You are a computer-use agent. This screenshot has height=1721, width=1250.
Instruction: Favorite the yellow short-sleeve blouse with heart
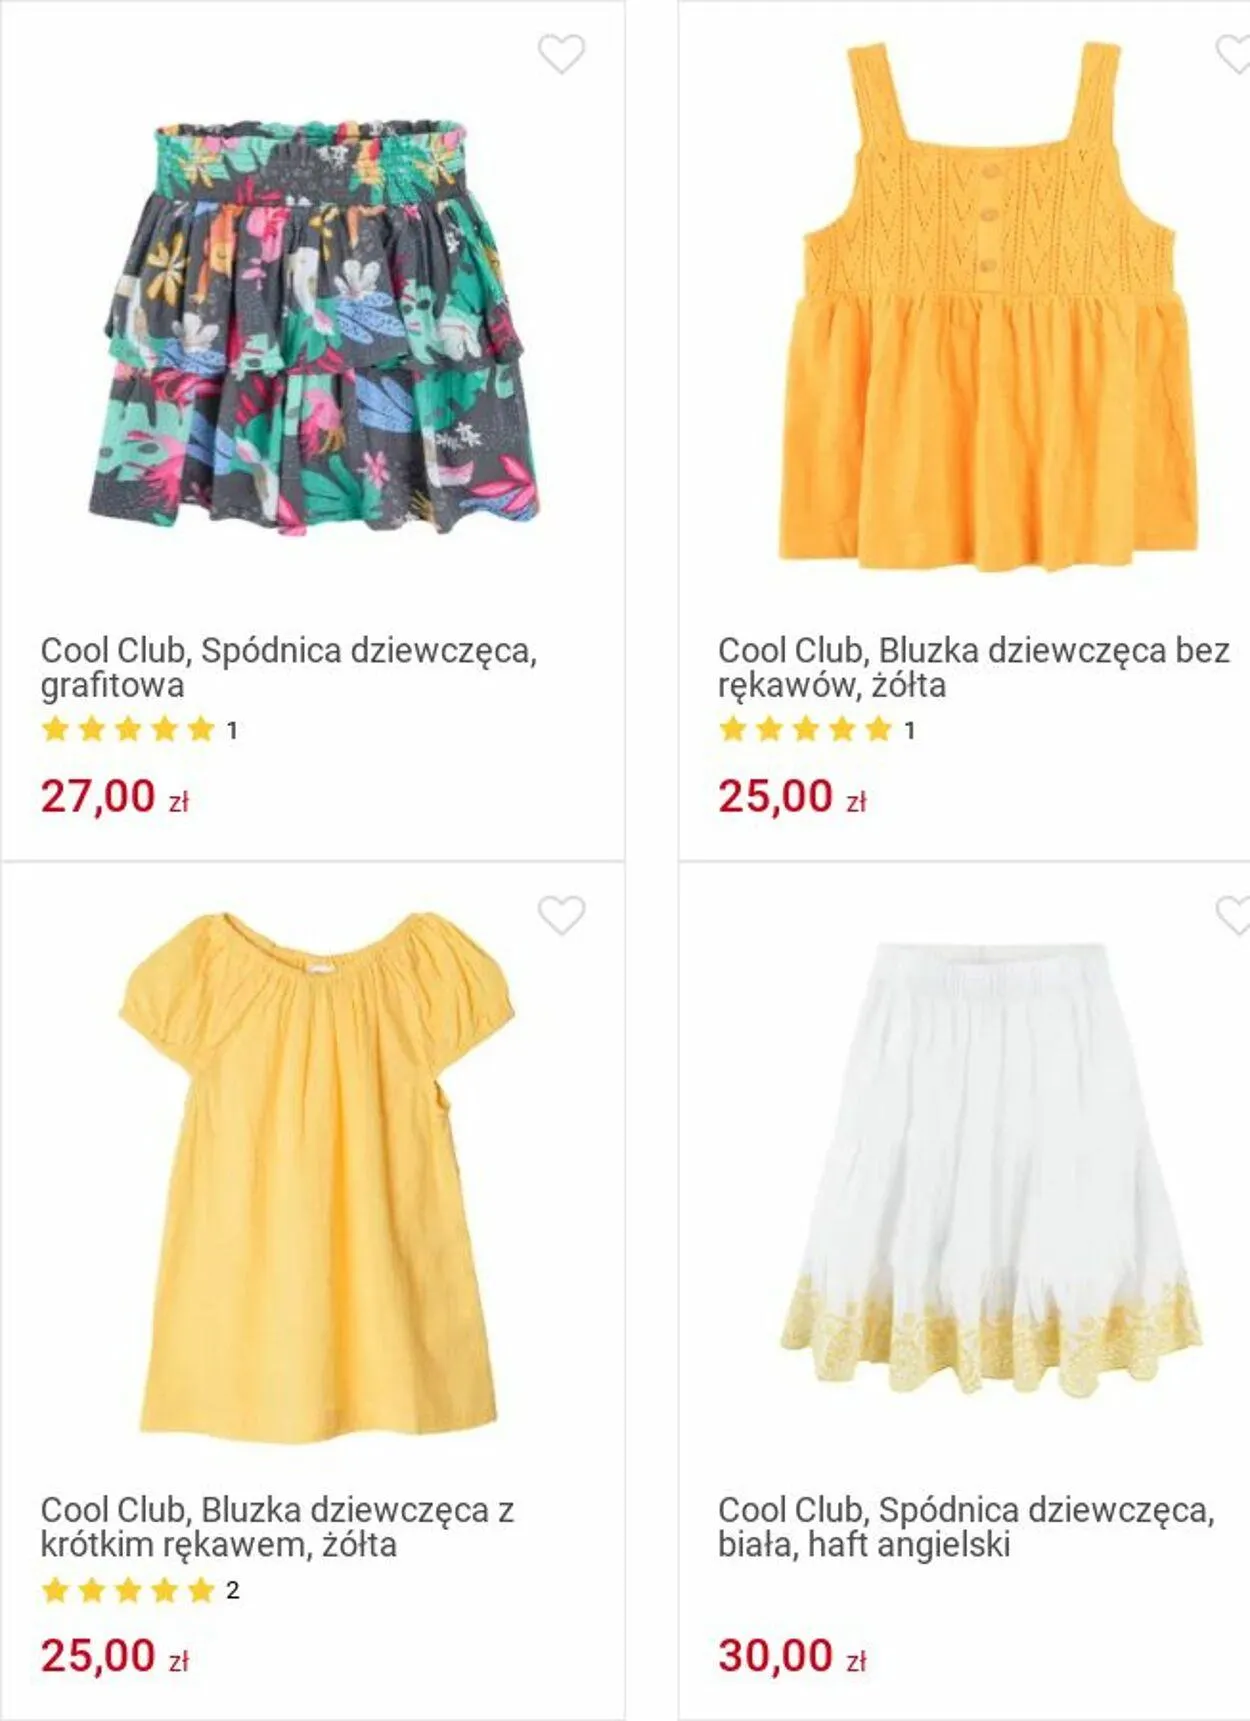[x=561, y=915]
